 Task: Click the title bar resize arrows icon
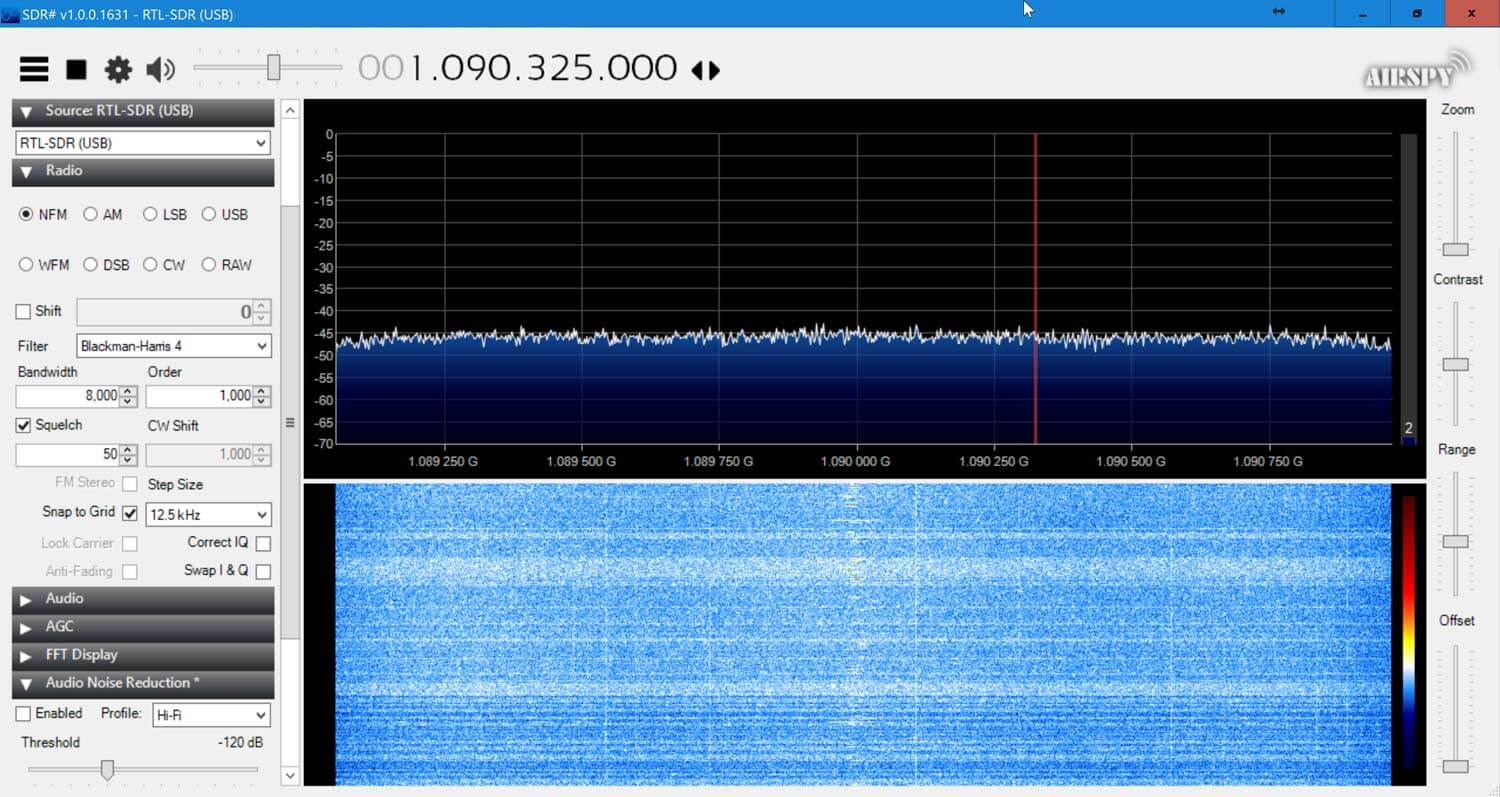point(1279,11)
